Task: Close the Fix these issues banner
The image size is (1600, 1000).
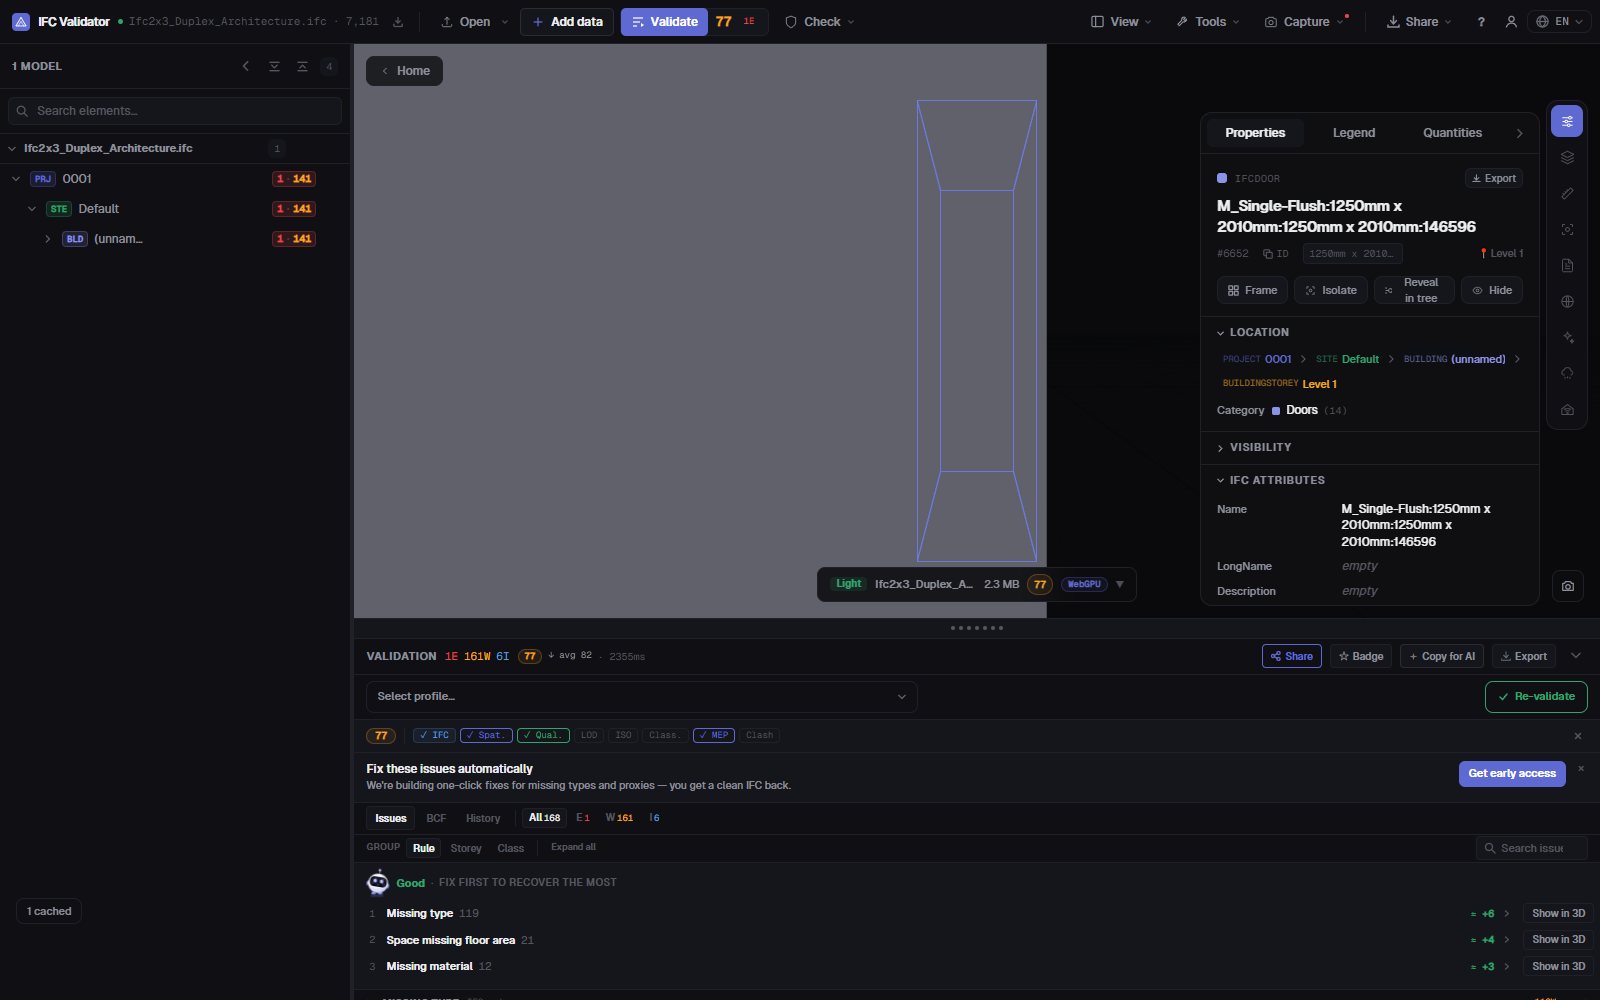Action: coord(1581,769)
